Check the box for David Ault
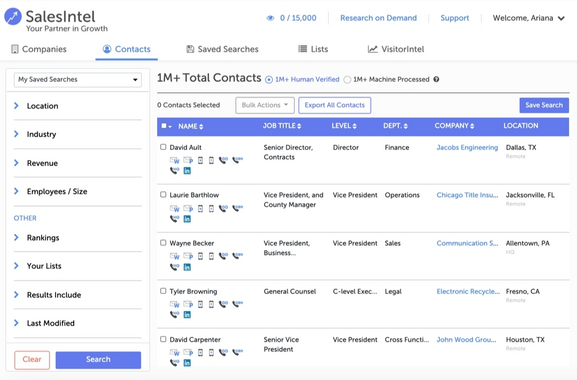 click(163, 147)
